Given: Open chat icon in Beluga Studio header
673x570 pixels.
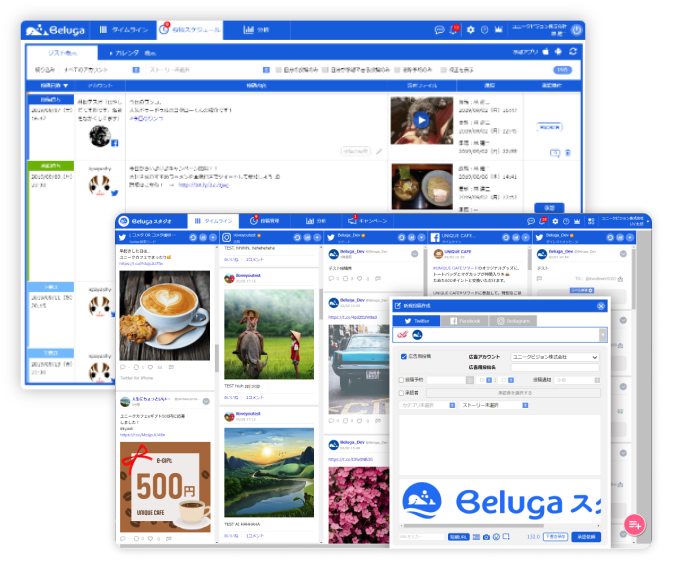Looking at the screenshot, I should click(x=531, y=221).
